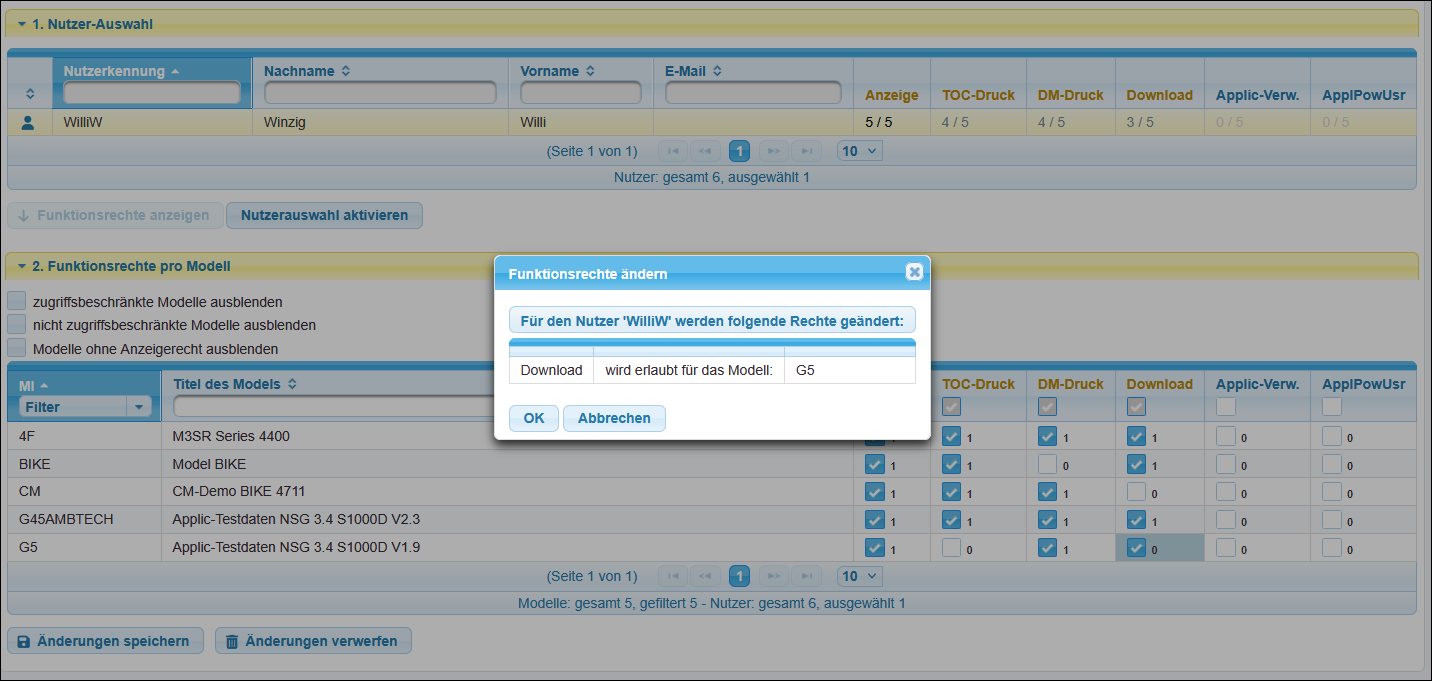Viewport: 1432px width, 681px height.
Task: Click the Nutzerkennung filter input field
Action: coord(152,93)
